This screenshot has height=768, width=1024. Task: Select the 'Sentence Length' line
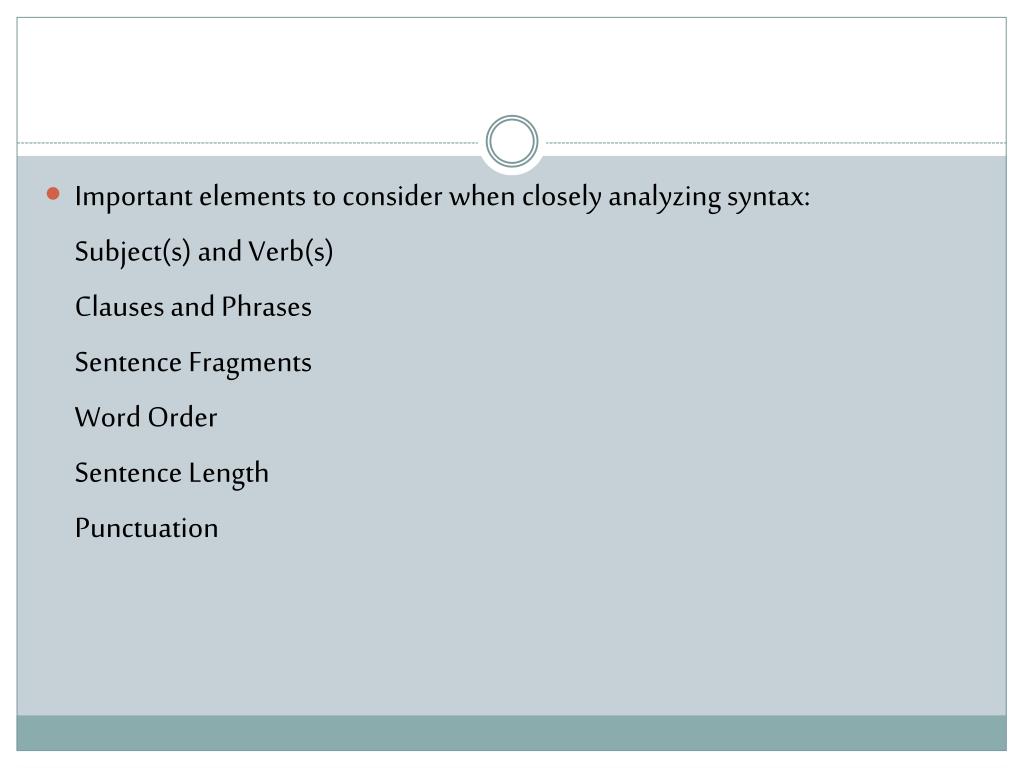pos(172,473)
